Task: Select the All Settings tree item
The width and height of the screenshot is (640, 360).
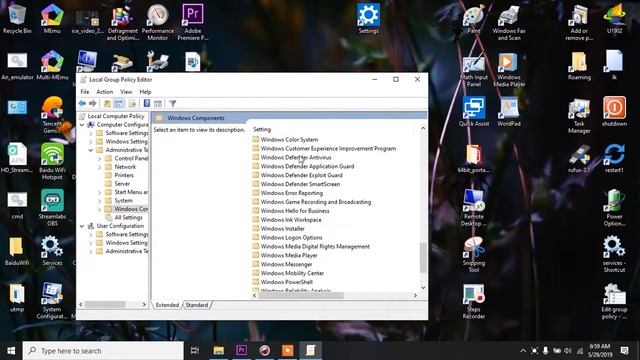Action: pos(128,218)
